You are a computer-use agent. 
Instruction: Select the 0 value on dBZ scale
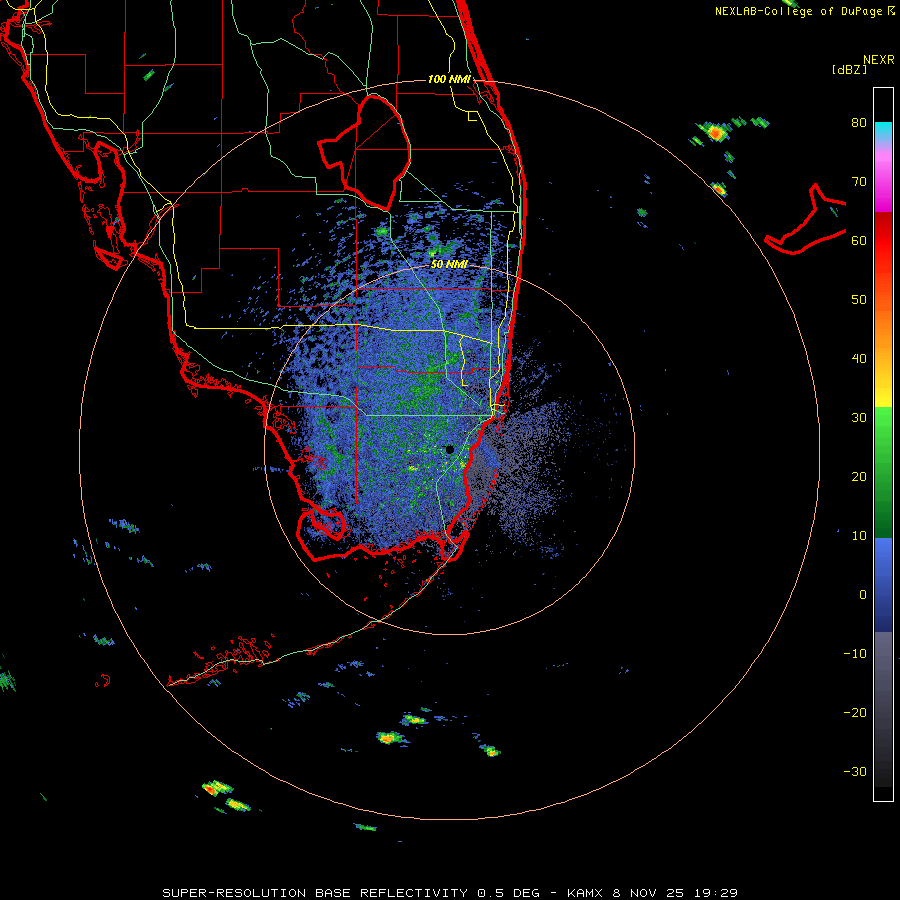coord(863,595)
